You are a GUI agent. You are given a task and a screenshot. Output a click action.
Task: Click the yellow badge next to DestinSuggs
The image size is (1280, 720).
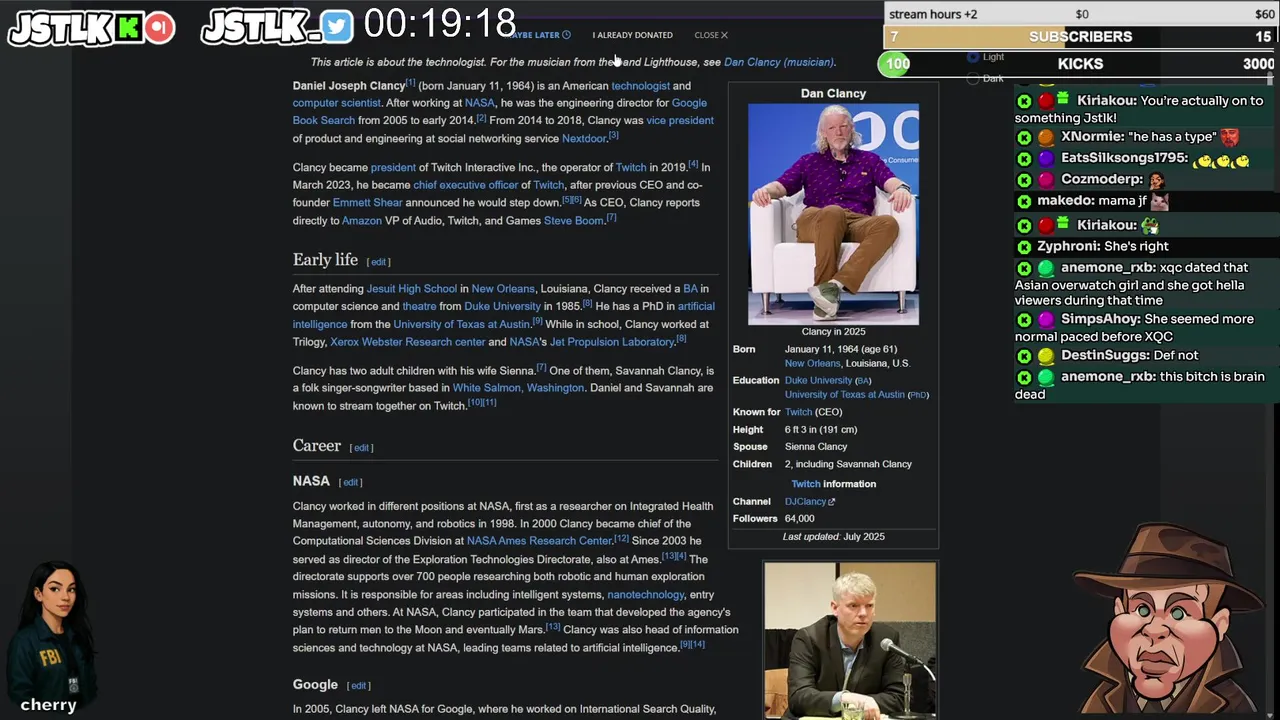(1045, 356)
